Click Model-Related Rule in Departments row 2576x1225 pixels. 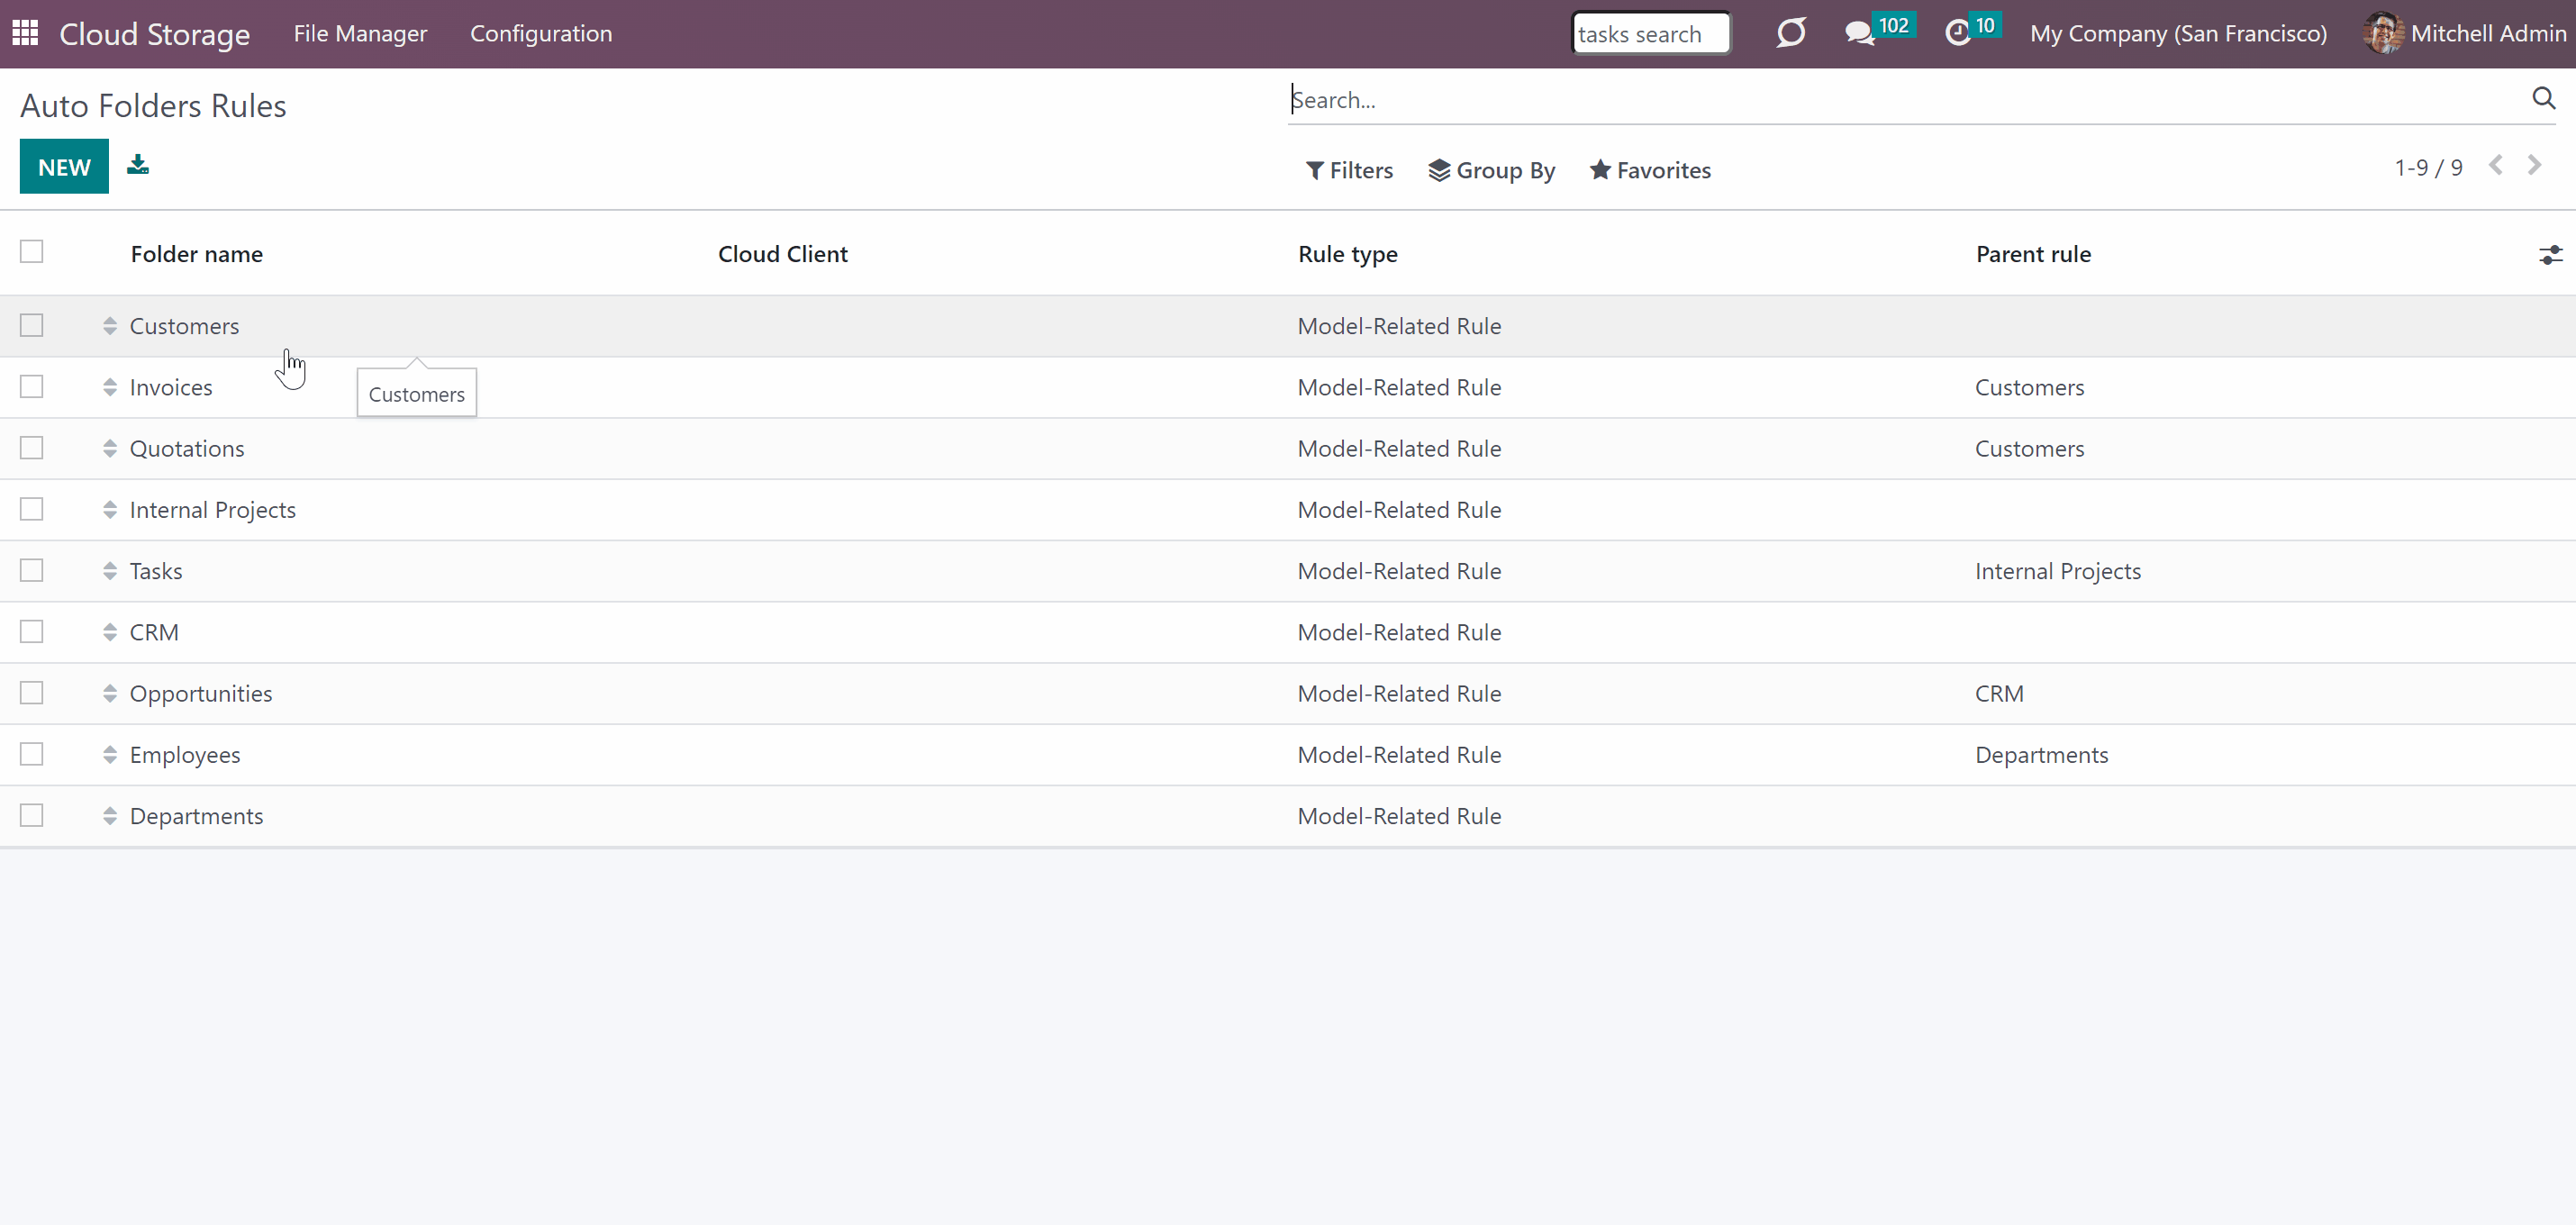pos(1399,816)
